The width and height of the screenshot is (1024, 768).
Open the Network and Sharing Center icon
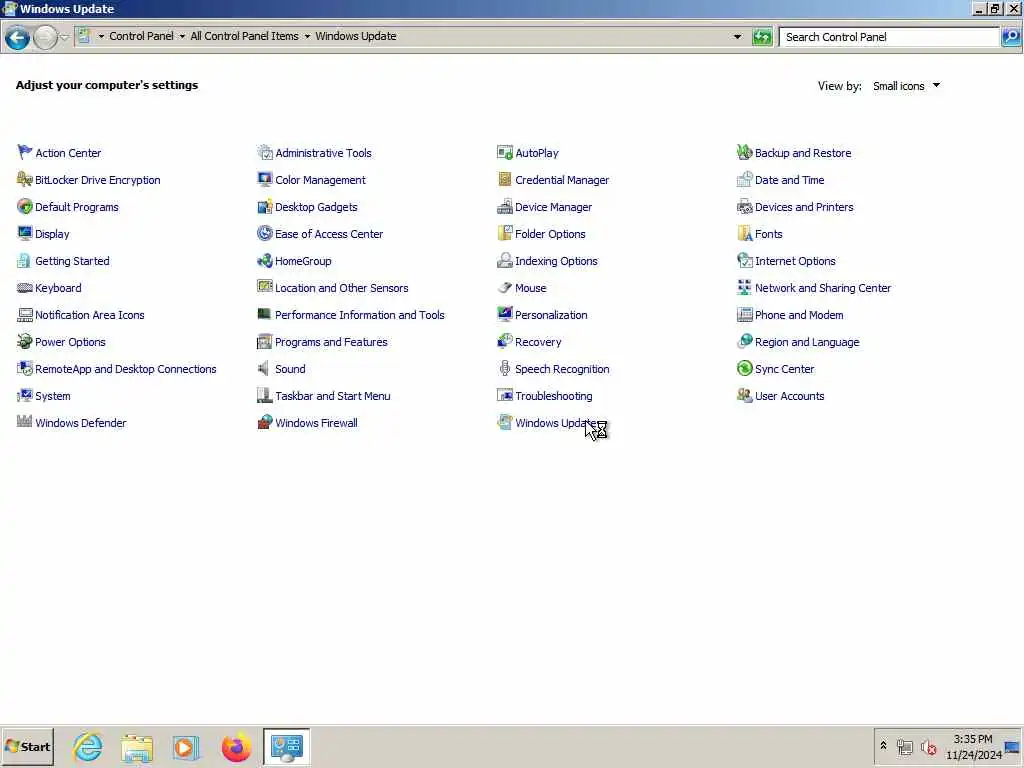744,287
